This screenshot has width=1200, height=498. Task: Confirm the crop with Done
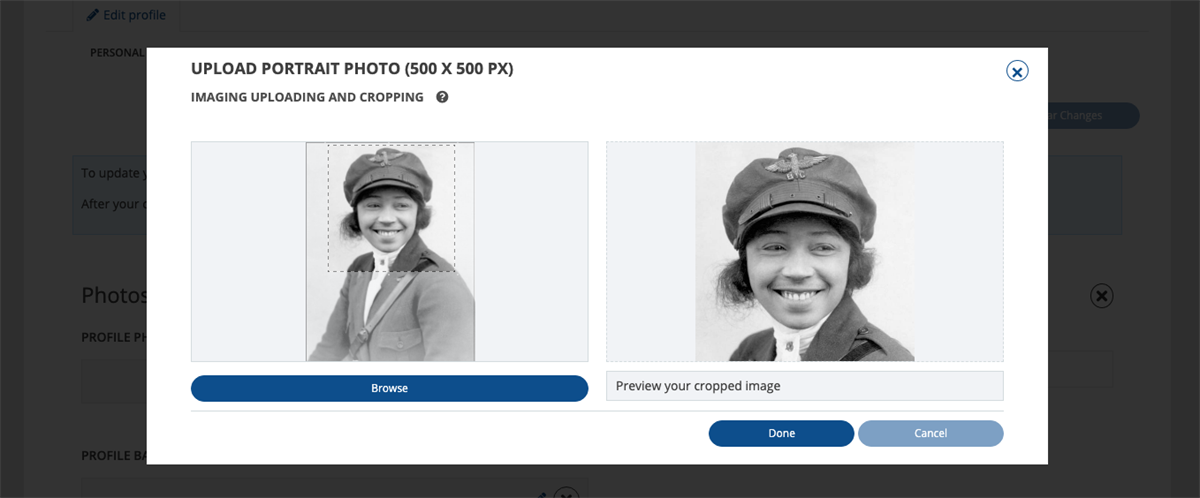[x=781, y=433]
